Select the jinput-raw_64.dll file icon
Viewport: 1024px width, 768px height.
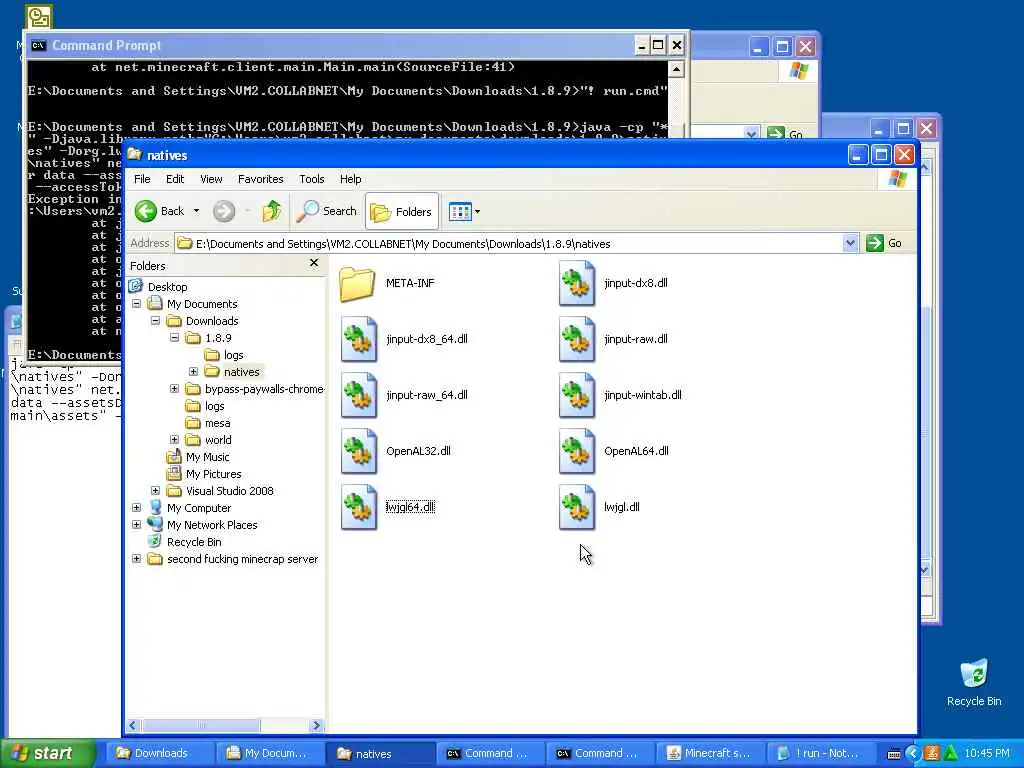pos(359,395)
